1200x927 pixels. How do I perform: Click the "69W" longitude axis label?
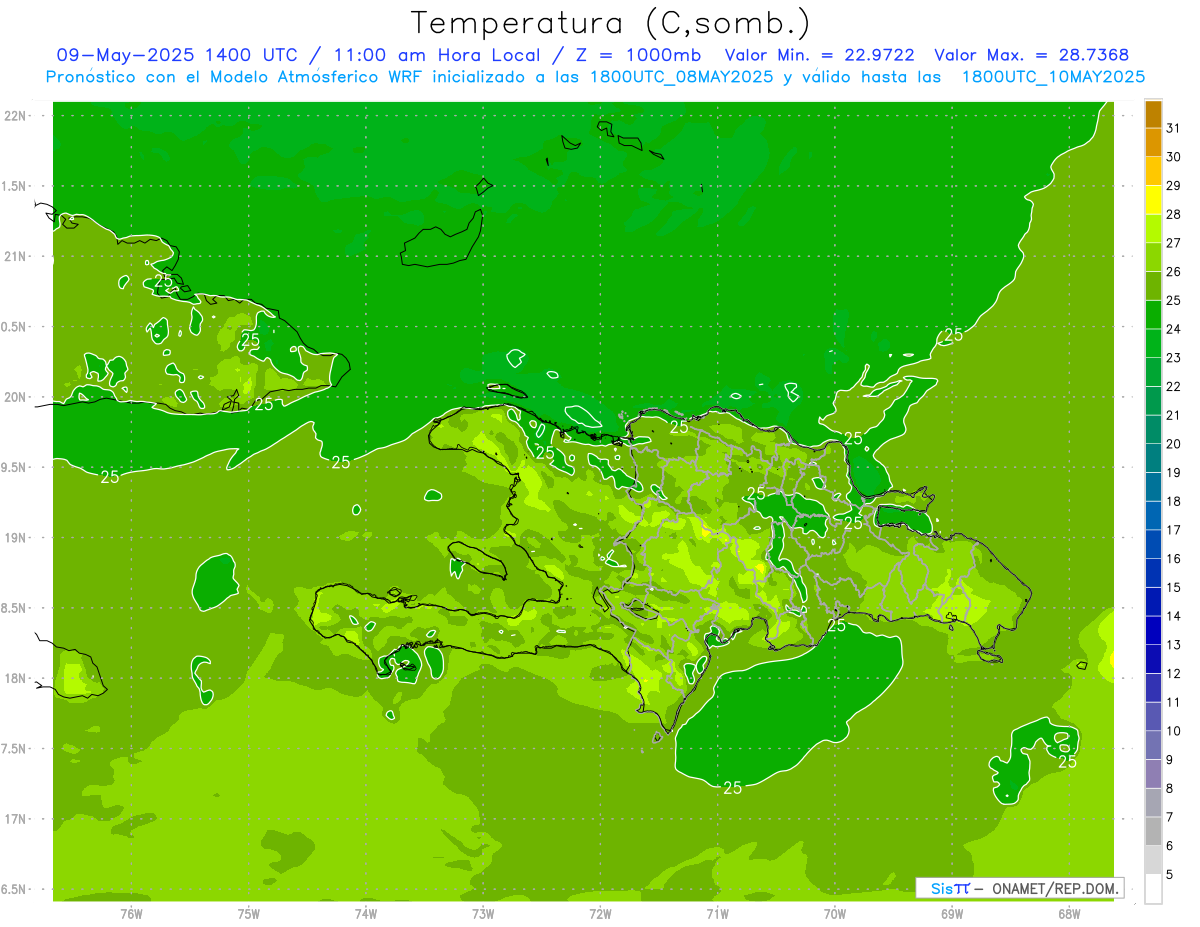point(952,914)
